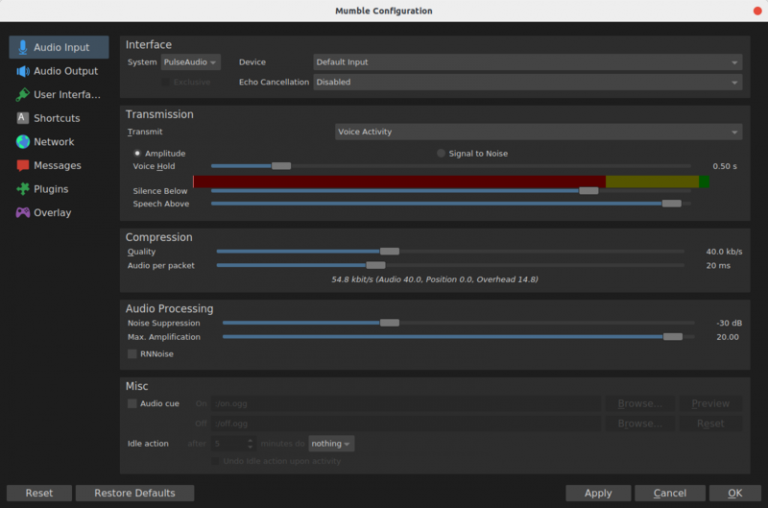Toggle the Audio cue checkbox
This screenshot has width=768, height=508.
point(132,404)
